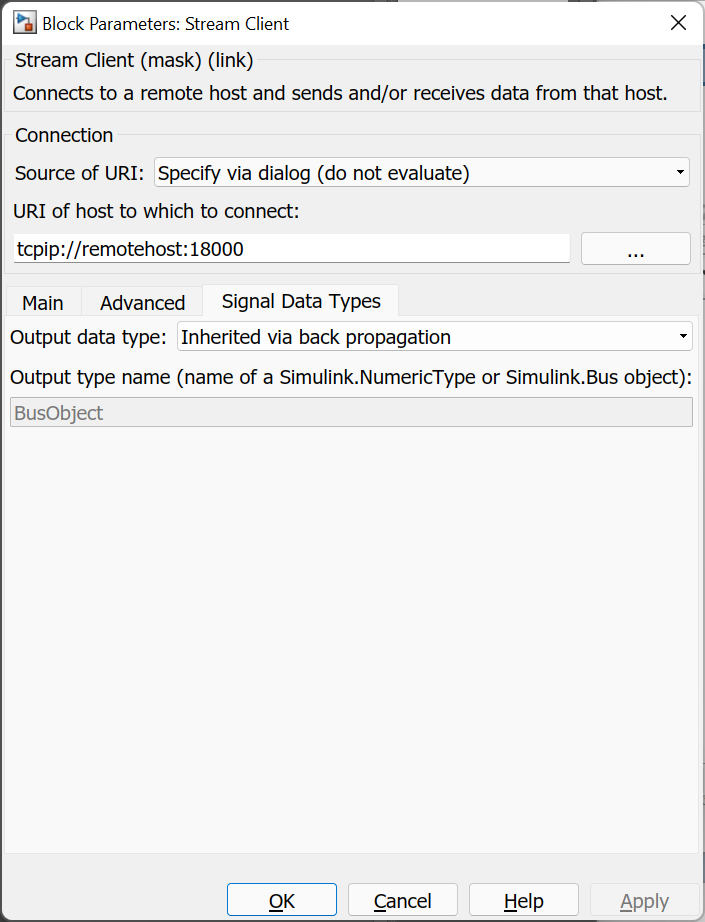Click the Connection section heading

(63, 135)
